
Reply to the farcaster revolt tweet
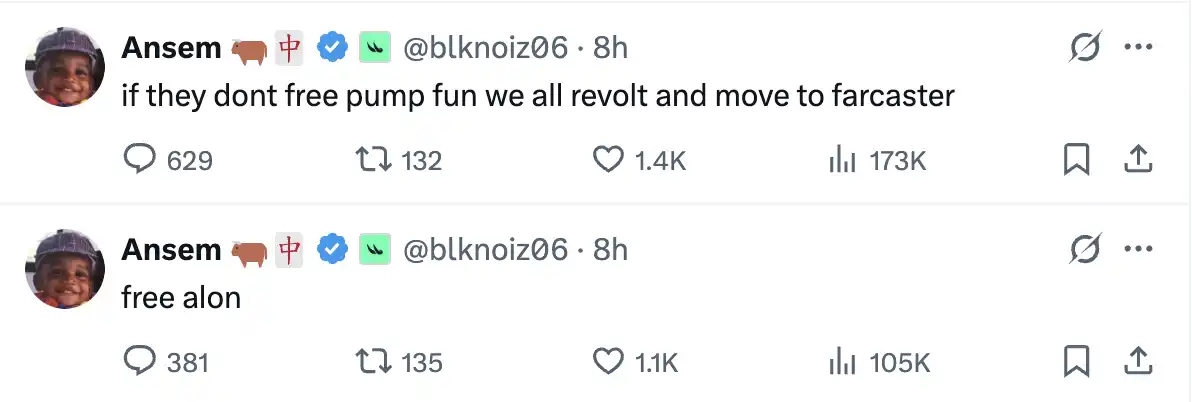pos(137,160)
